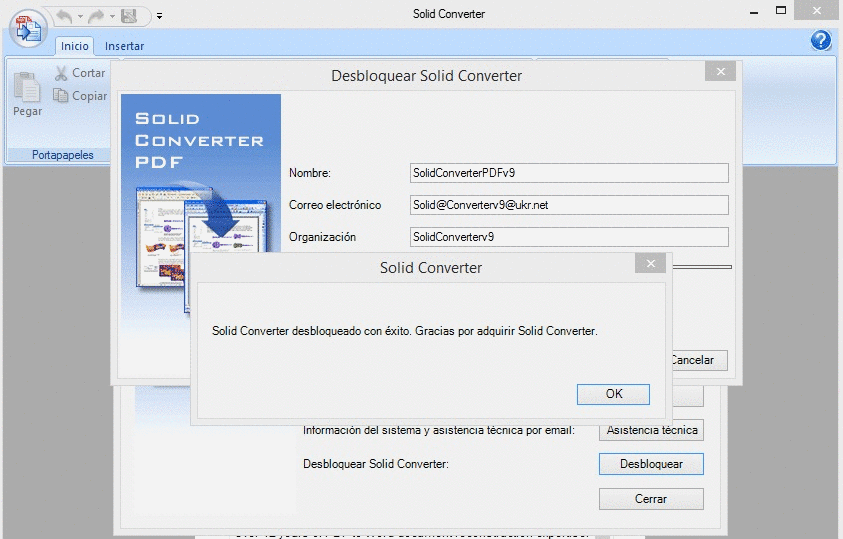Click the Desbloquear button
The height and width of the screenshot is (539, 843).
click(x=651, y=464)
